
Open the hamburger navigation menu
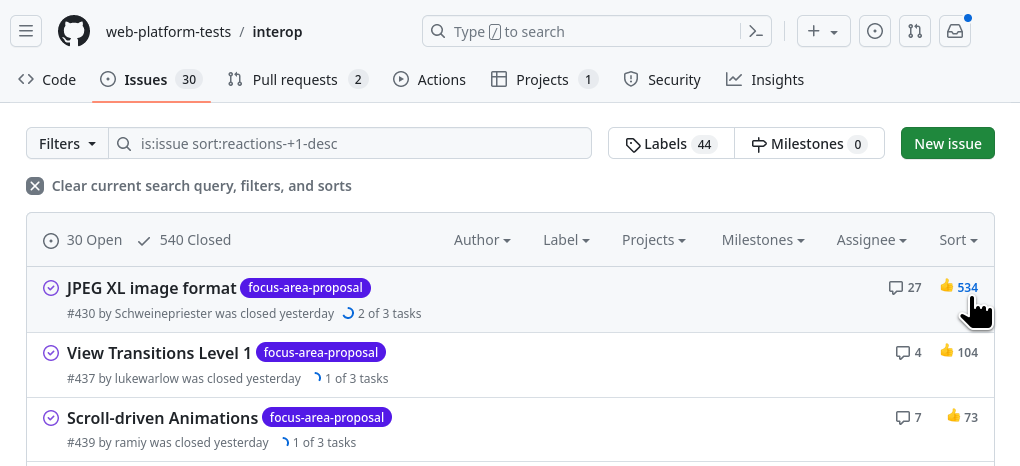(x=26, y=32)
